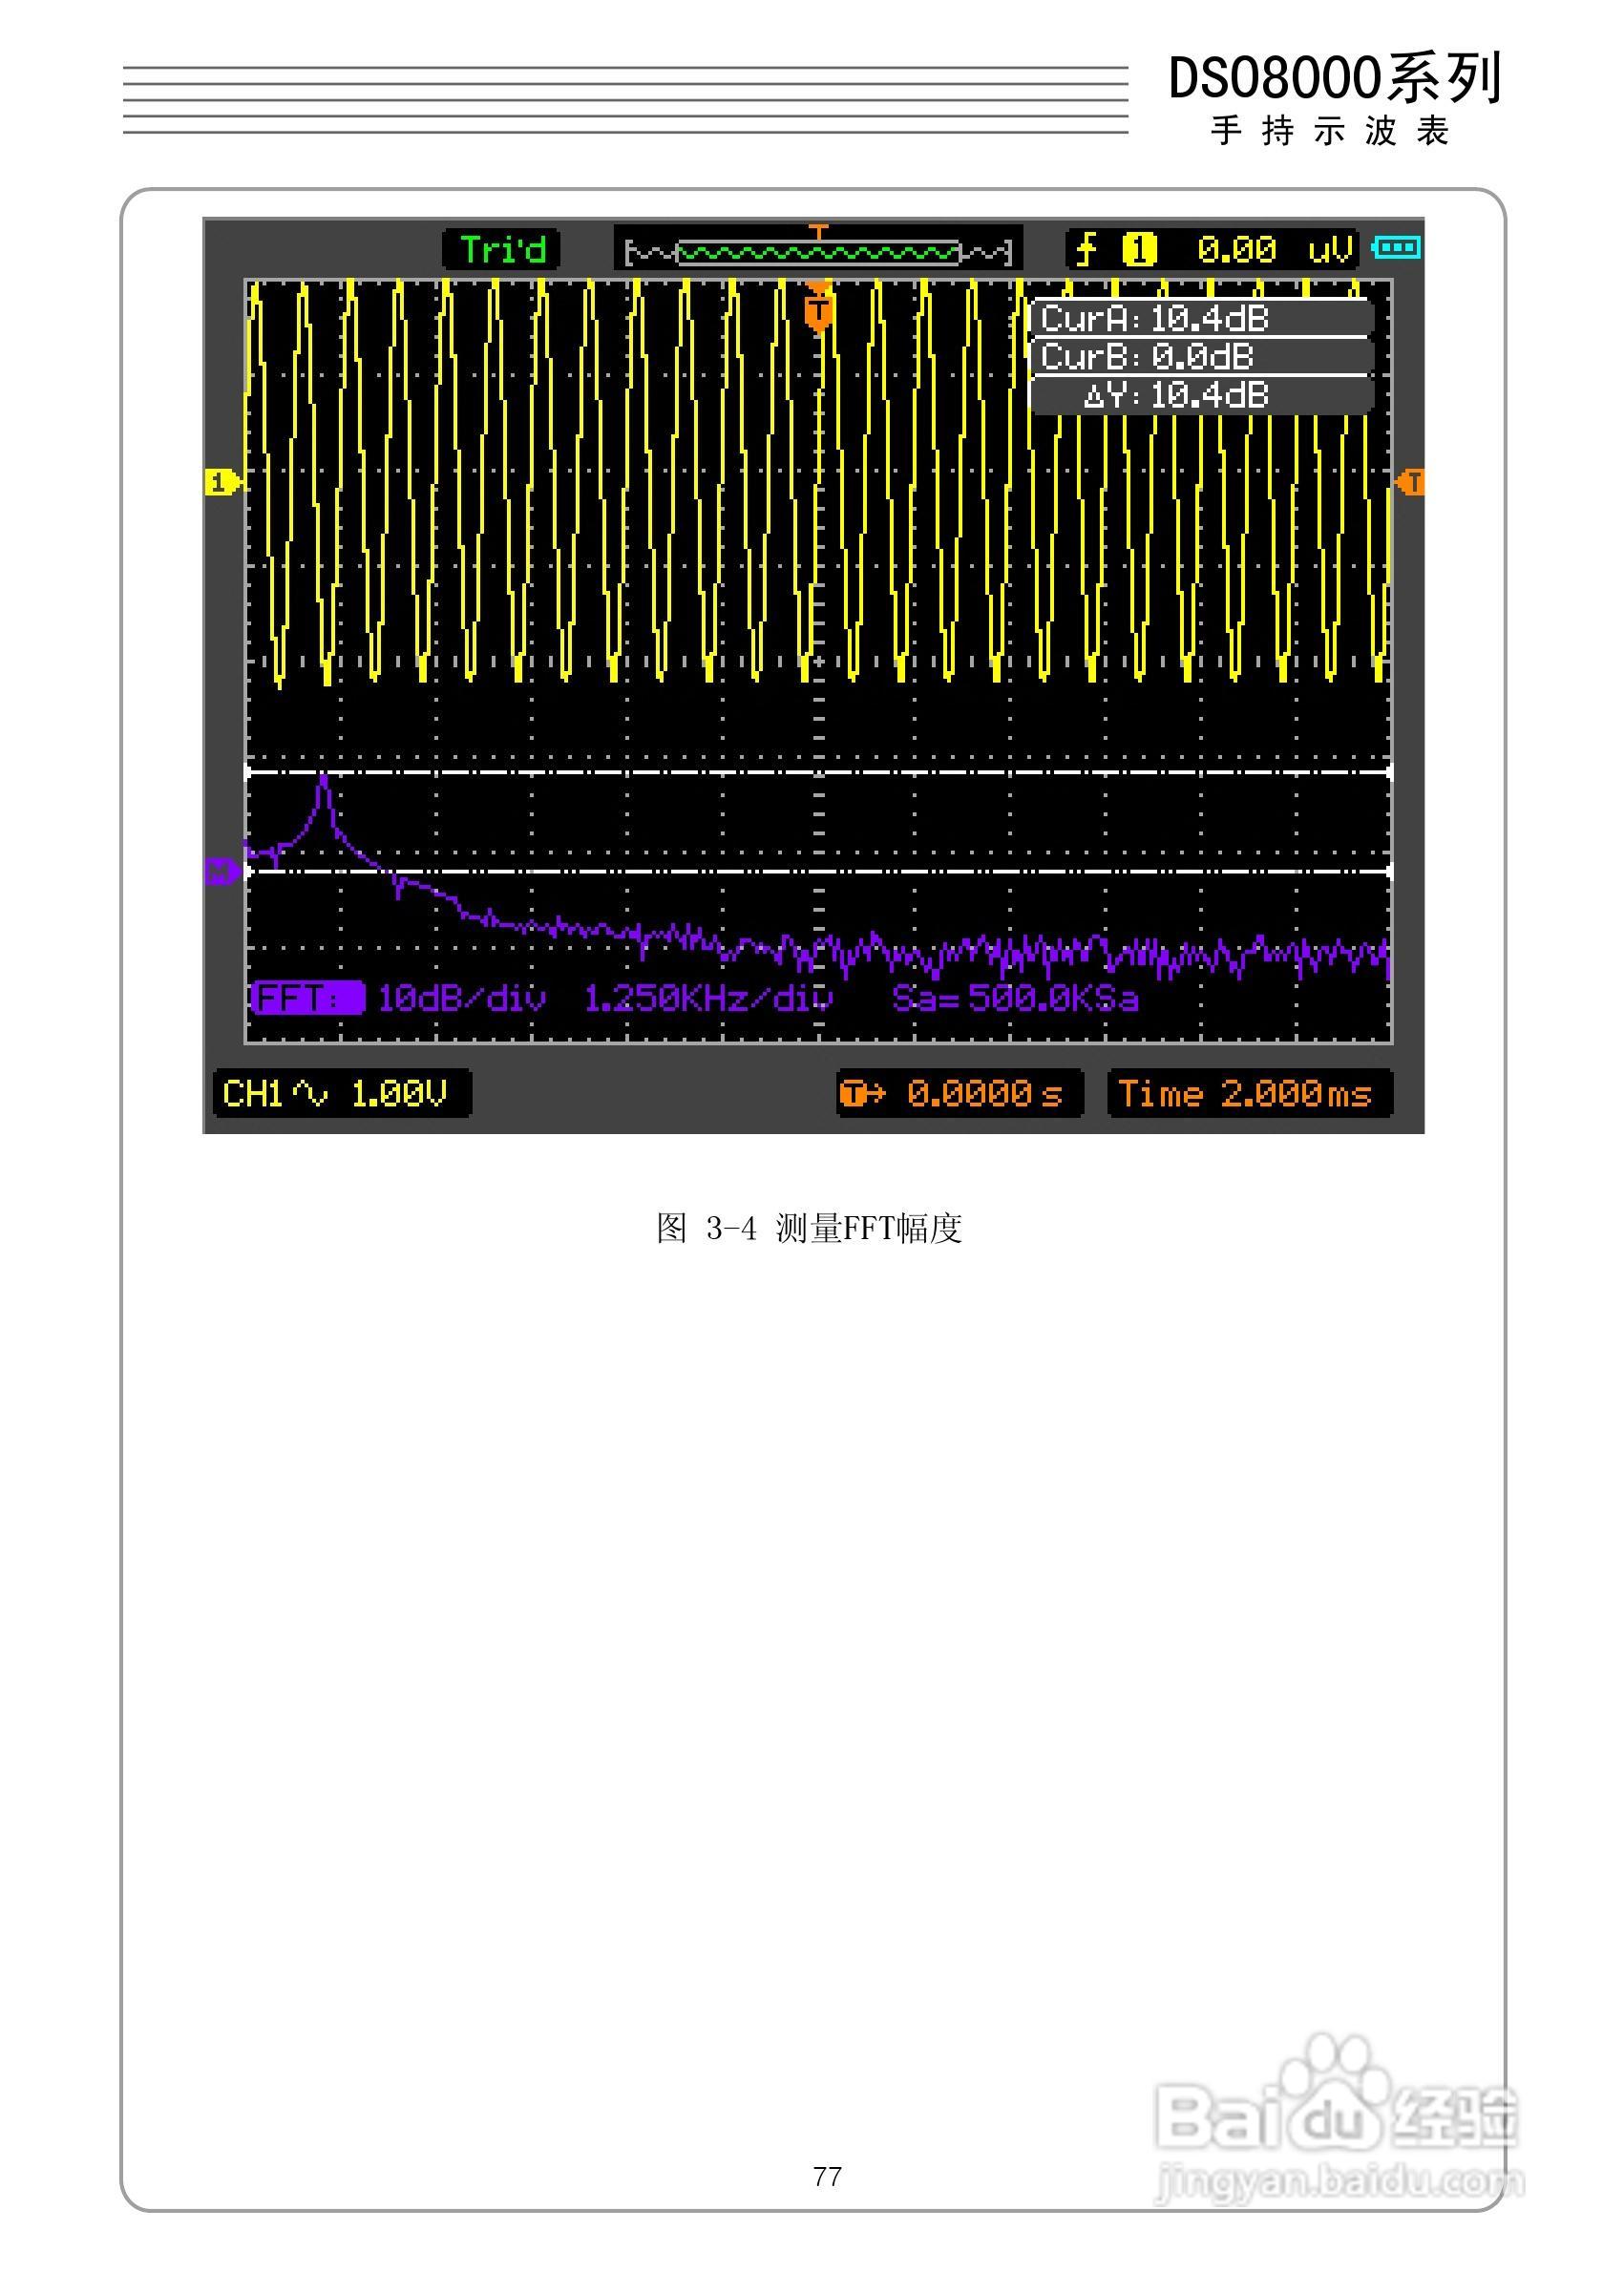Click the battery level icon
The image size is (1624, 2273).
click(x=1396, y=247)
